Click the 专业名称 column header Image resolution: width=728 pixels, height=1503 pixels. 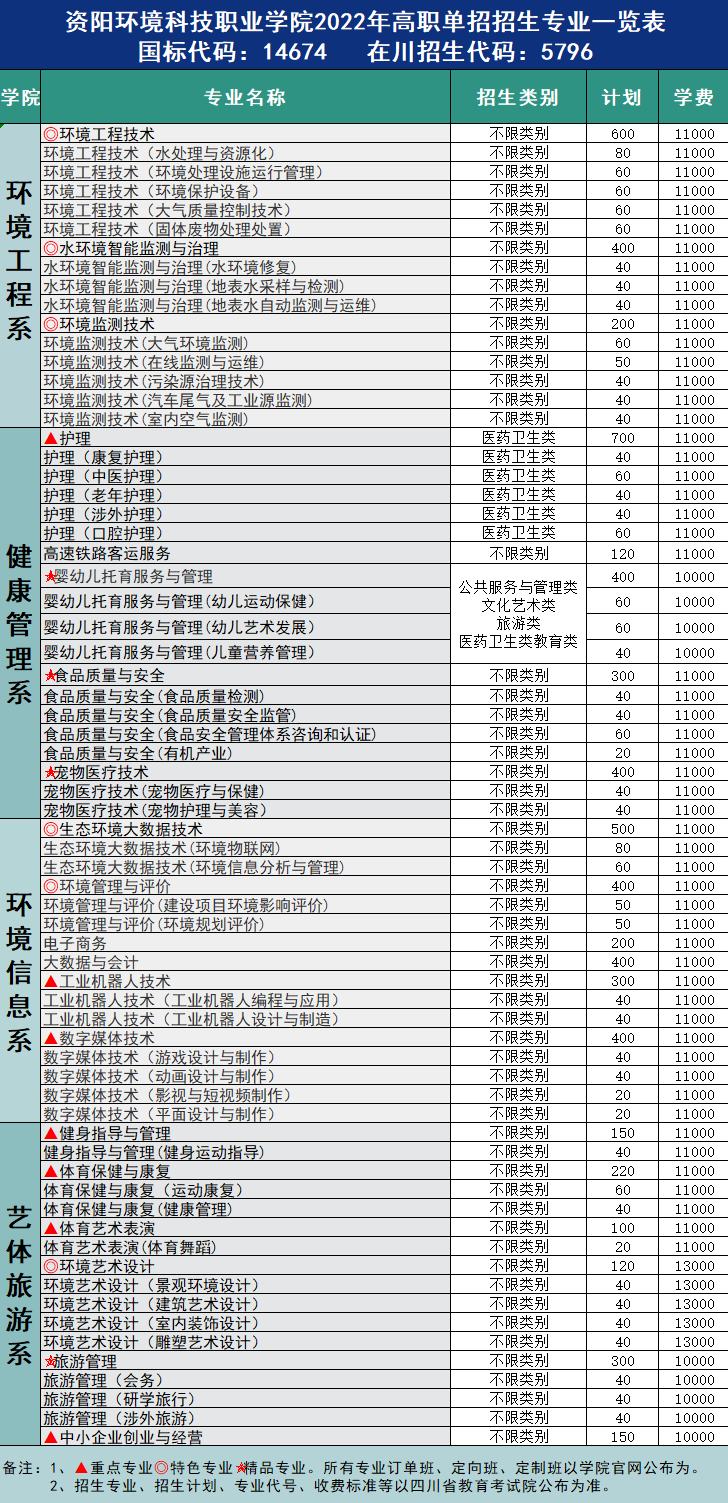pyautogui.click(x=245, y=97)
